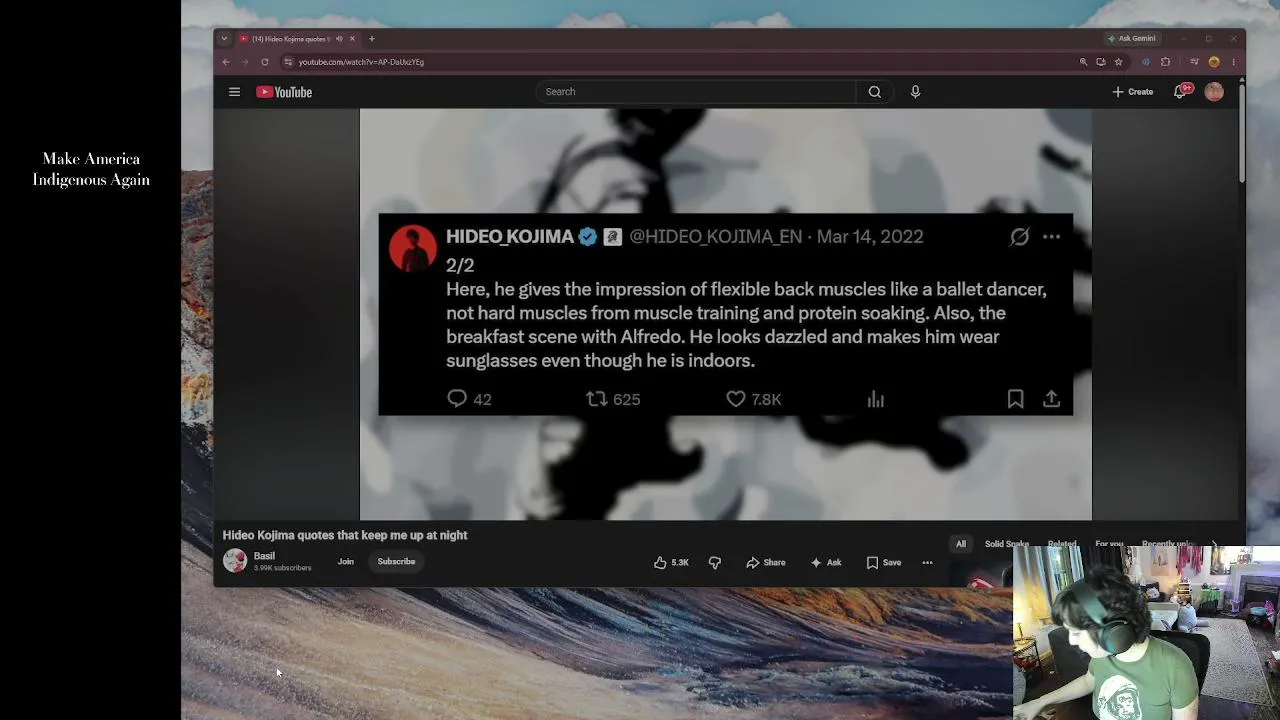Image resolution: width=1280 pixels, height=720 pixels.
Task: Open the YouTube account avatar menu
Action: tap(1214, 92)
